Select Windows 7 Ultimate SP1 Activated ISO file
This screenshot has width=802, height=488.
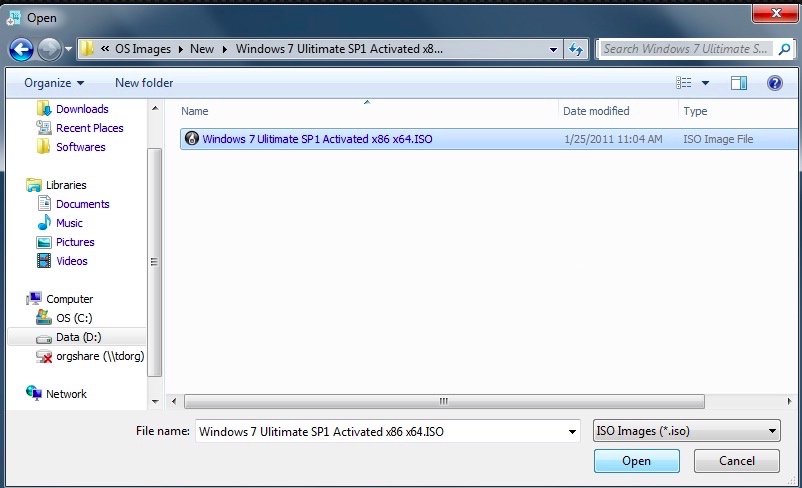pyautogui.click(x=488, y=139)
